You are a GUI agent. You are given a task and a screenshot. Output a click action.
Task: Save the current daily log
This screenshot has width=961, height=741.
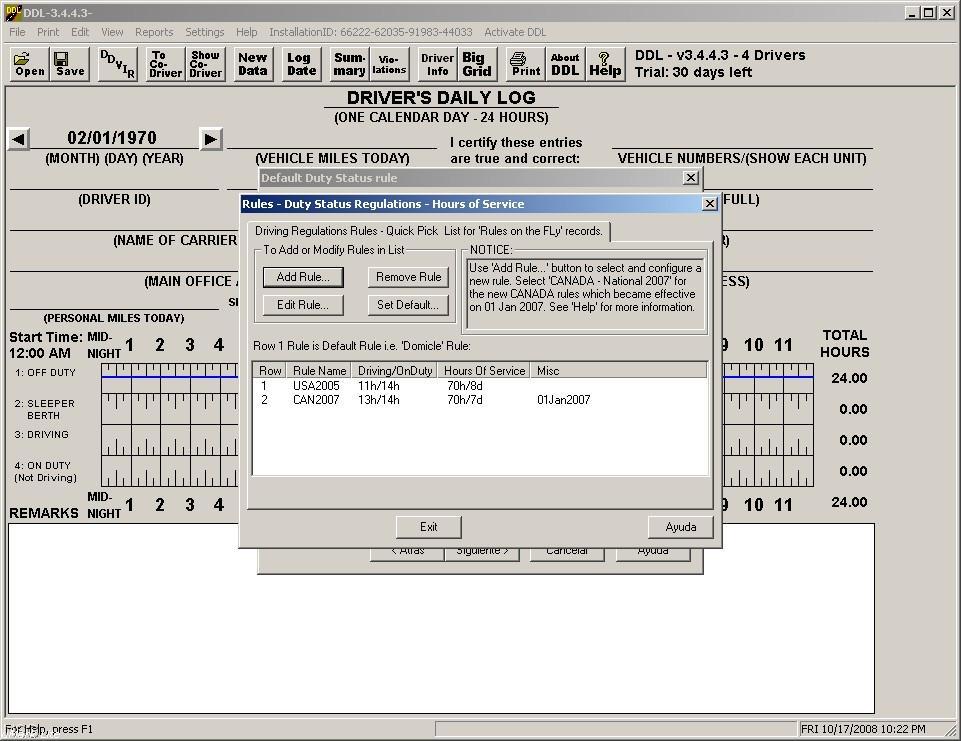(x=68, y=64)
